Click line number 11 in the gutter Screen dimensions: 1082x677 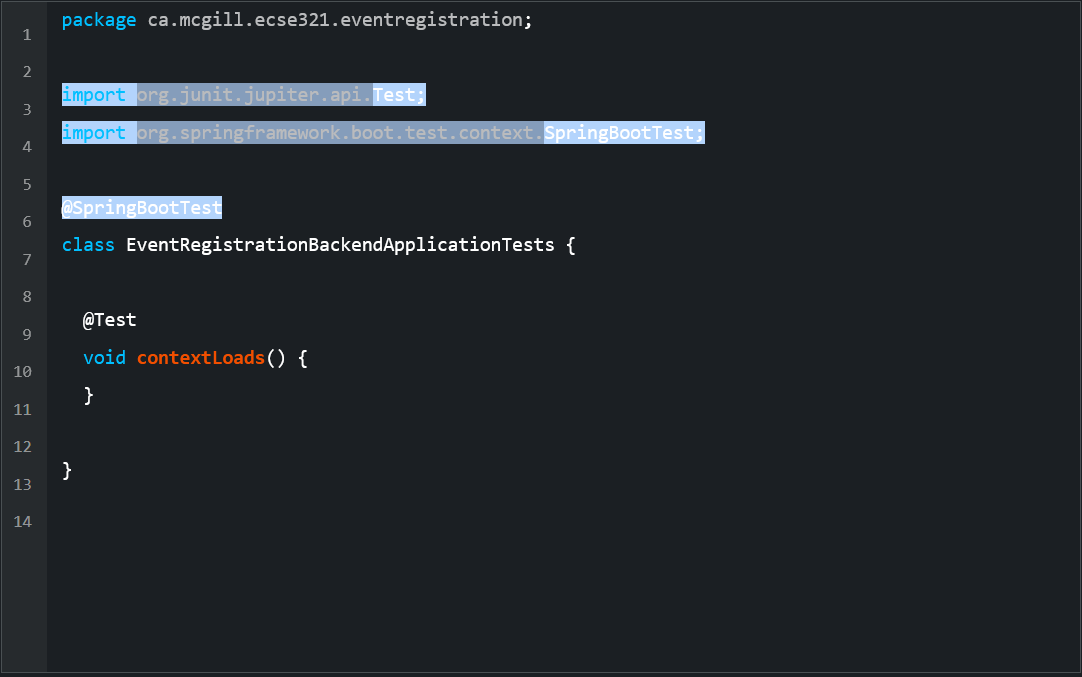point(23,409)
